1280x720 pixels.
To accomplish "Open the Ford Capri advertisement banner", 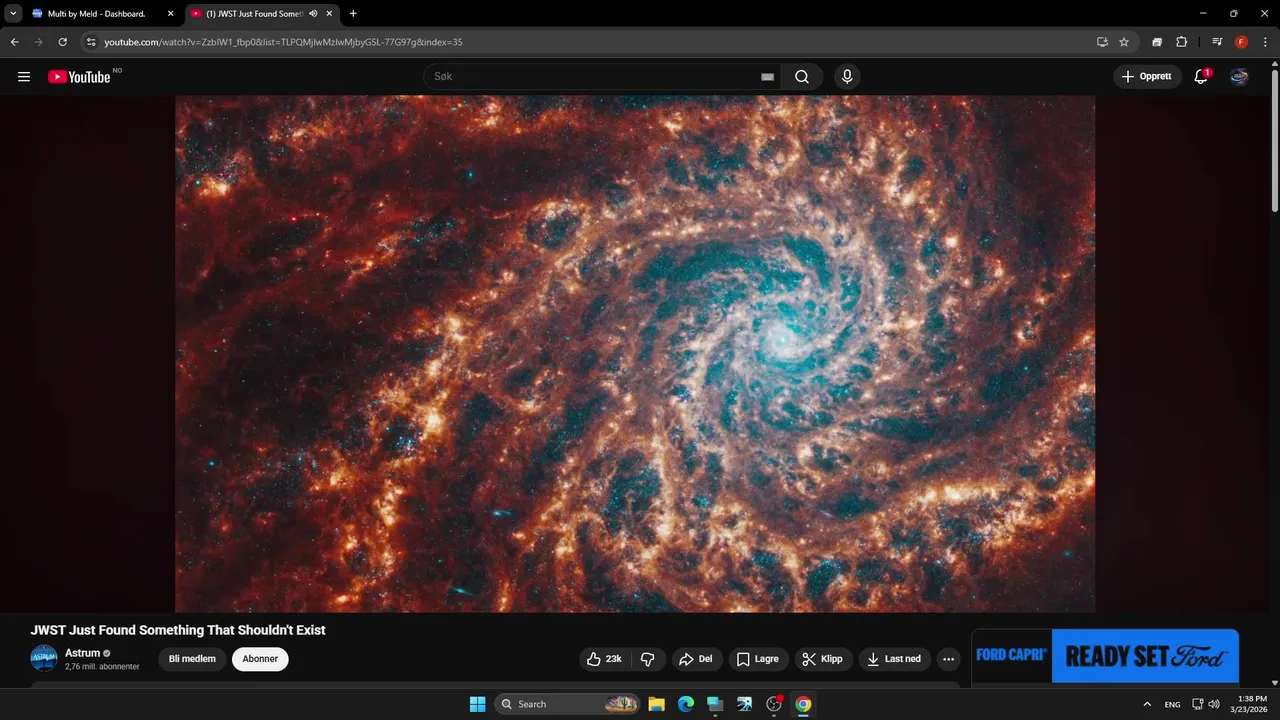I will pyautogui.click(x=1105, y=656).
